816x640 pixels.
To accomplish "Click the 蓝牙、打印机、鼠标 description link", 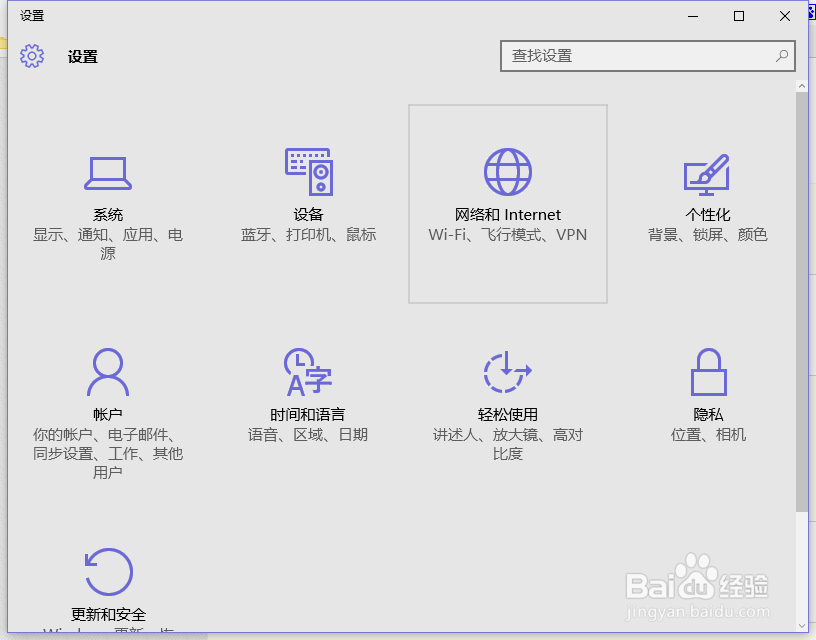I will click(308, 234).
